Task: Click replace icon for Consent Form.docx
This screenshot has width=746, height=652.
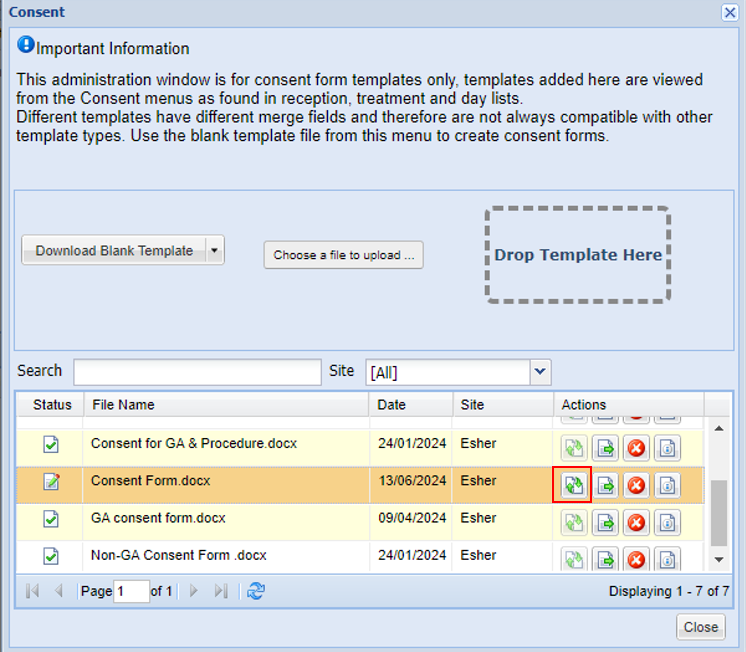Action: (x=574, y=485)
